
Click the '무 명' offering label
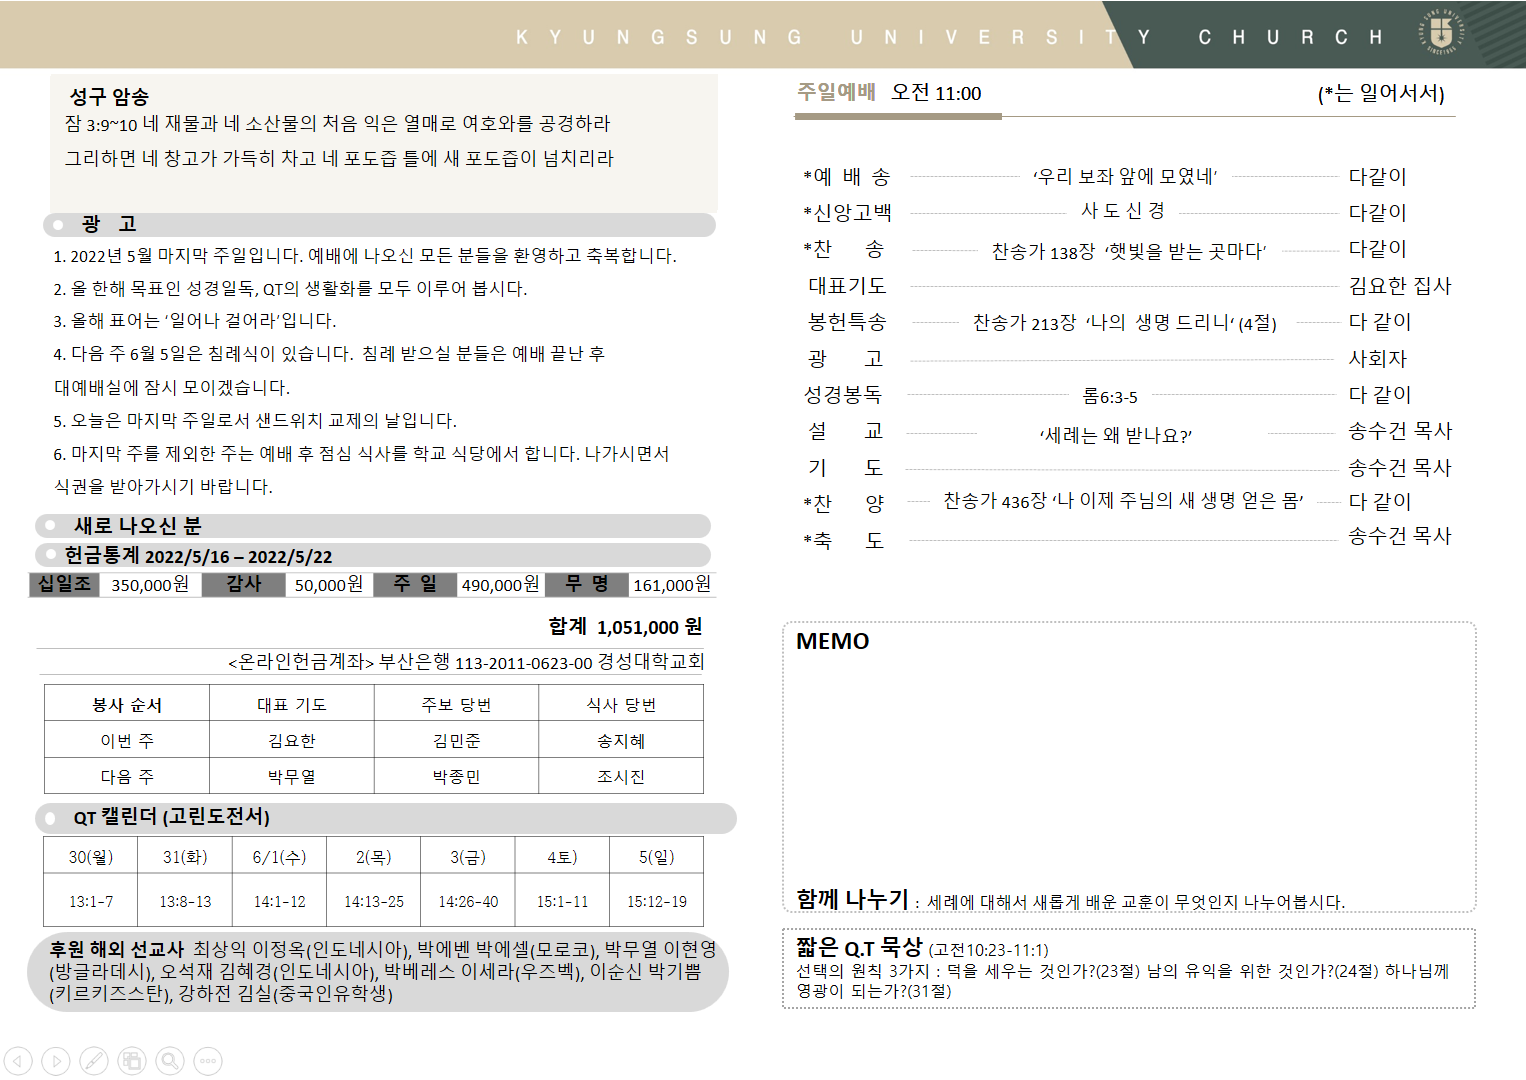(587, 584)
